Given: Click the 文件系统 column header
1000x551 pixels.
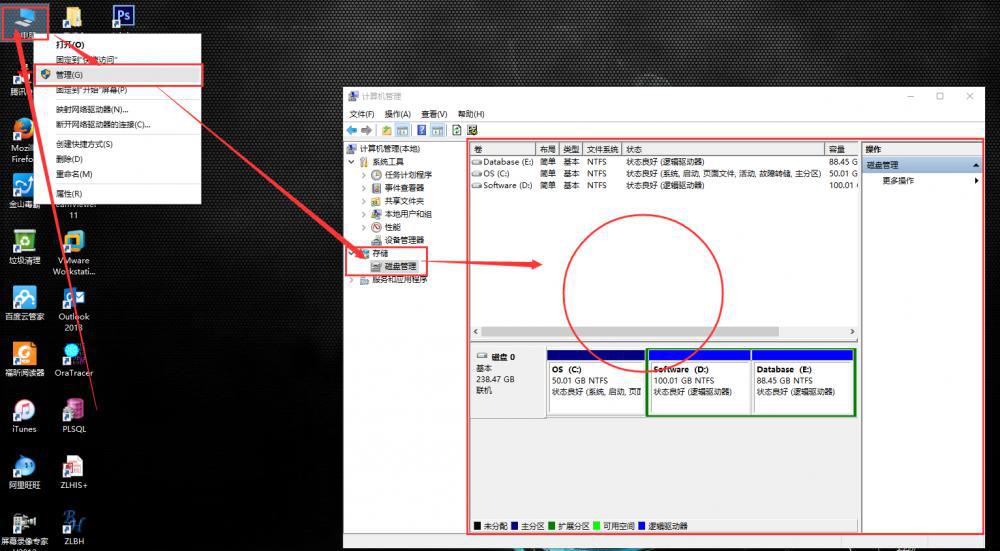Looking at the screenshot, I should click(x=603, y=149).
